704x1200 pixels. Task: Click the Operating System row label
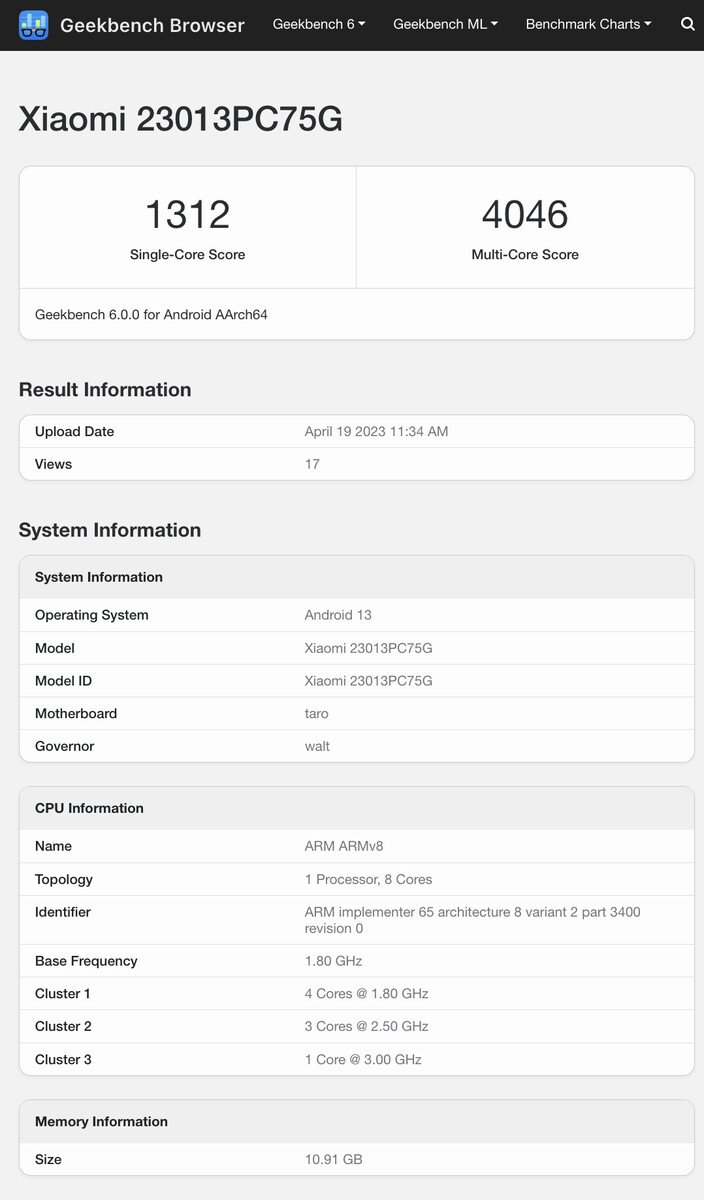(92, 615)
